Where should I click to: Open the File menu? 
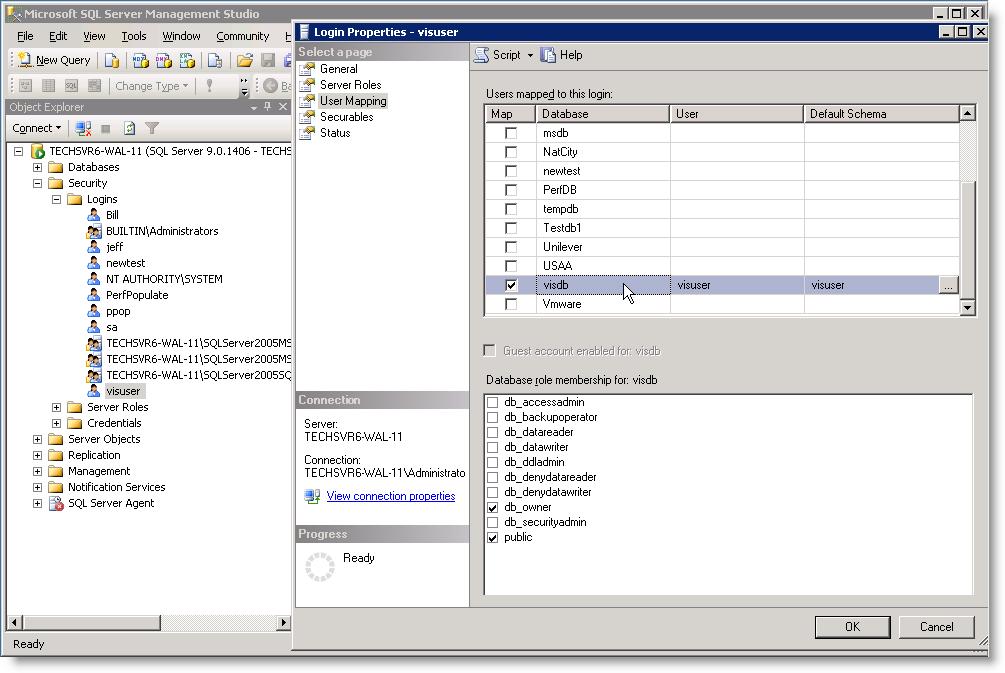[x=25, y=37]
